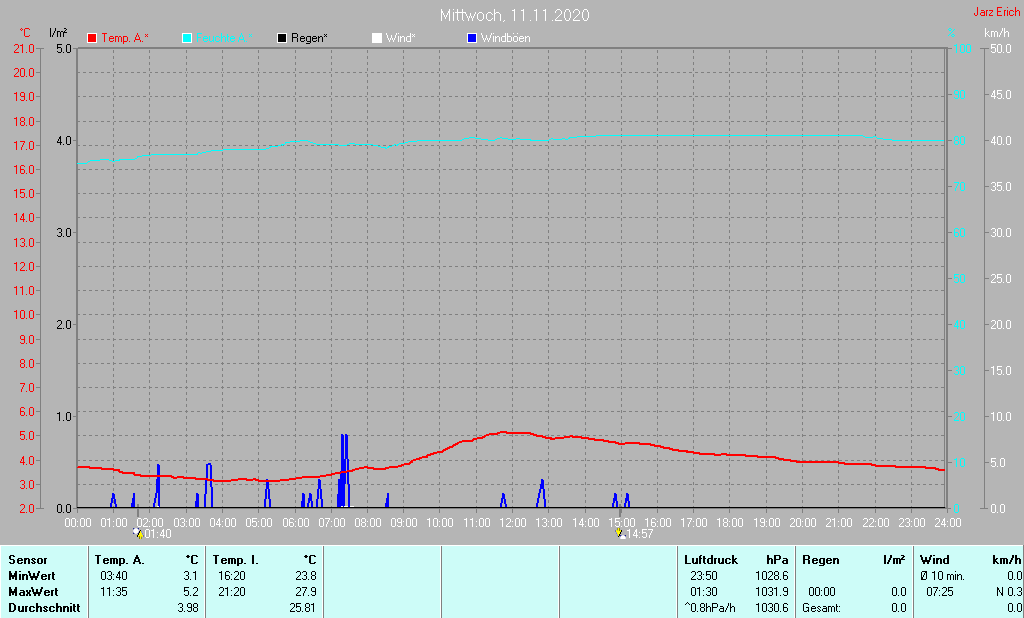Click the red temperature peak near 11:45

(503, 432)
